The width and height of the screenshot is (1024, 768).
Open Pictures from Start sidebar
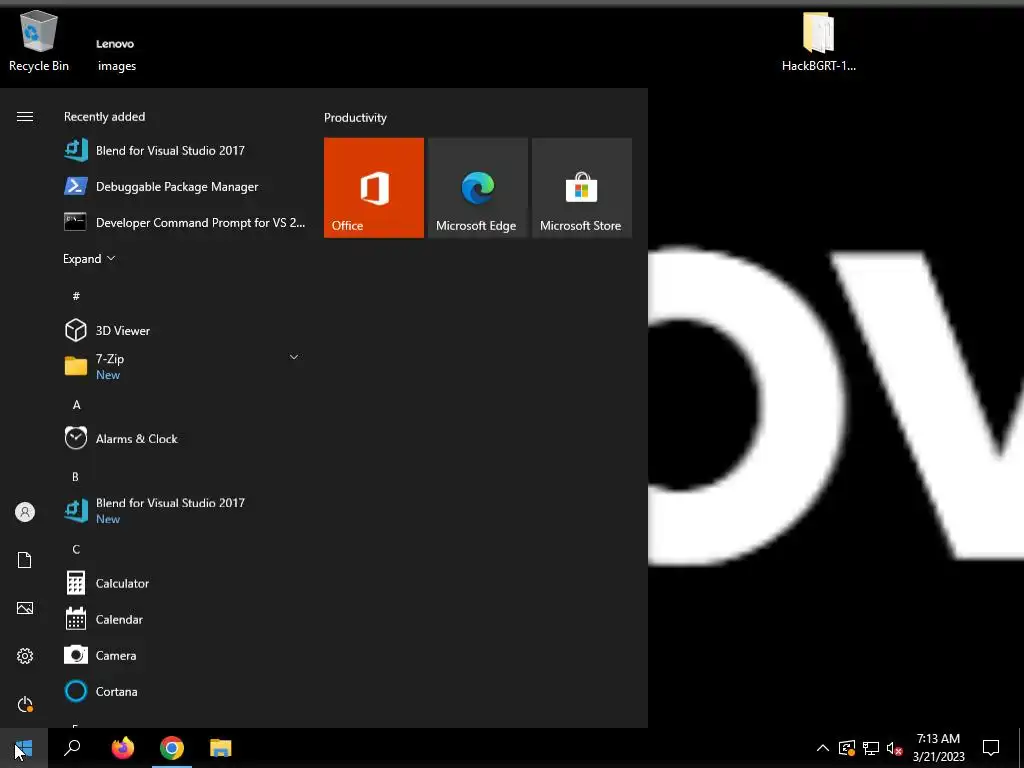[x=25, y=608]
